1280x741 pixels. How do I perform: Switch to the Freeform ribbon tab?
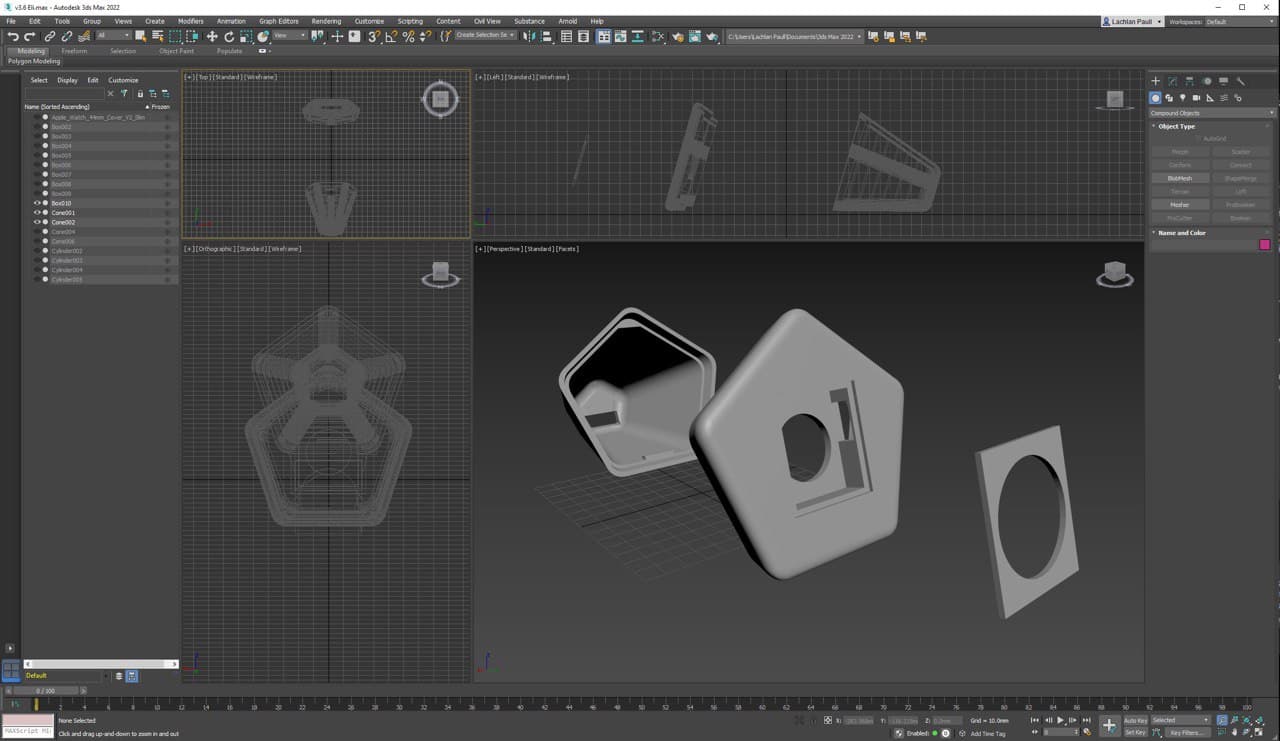75,51
